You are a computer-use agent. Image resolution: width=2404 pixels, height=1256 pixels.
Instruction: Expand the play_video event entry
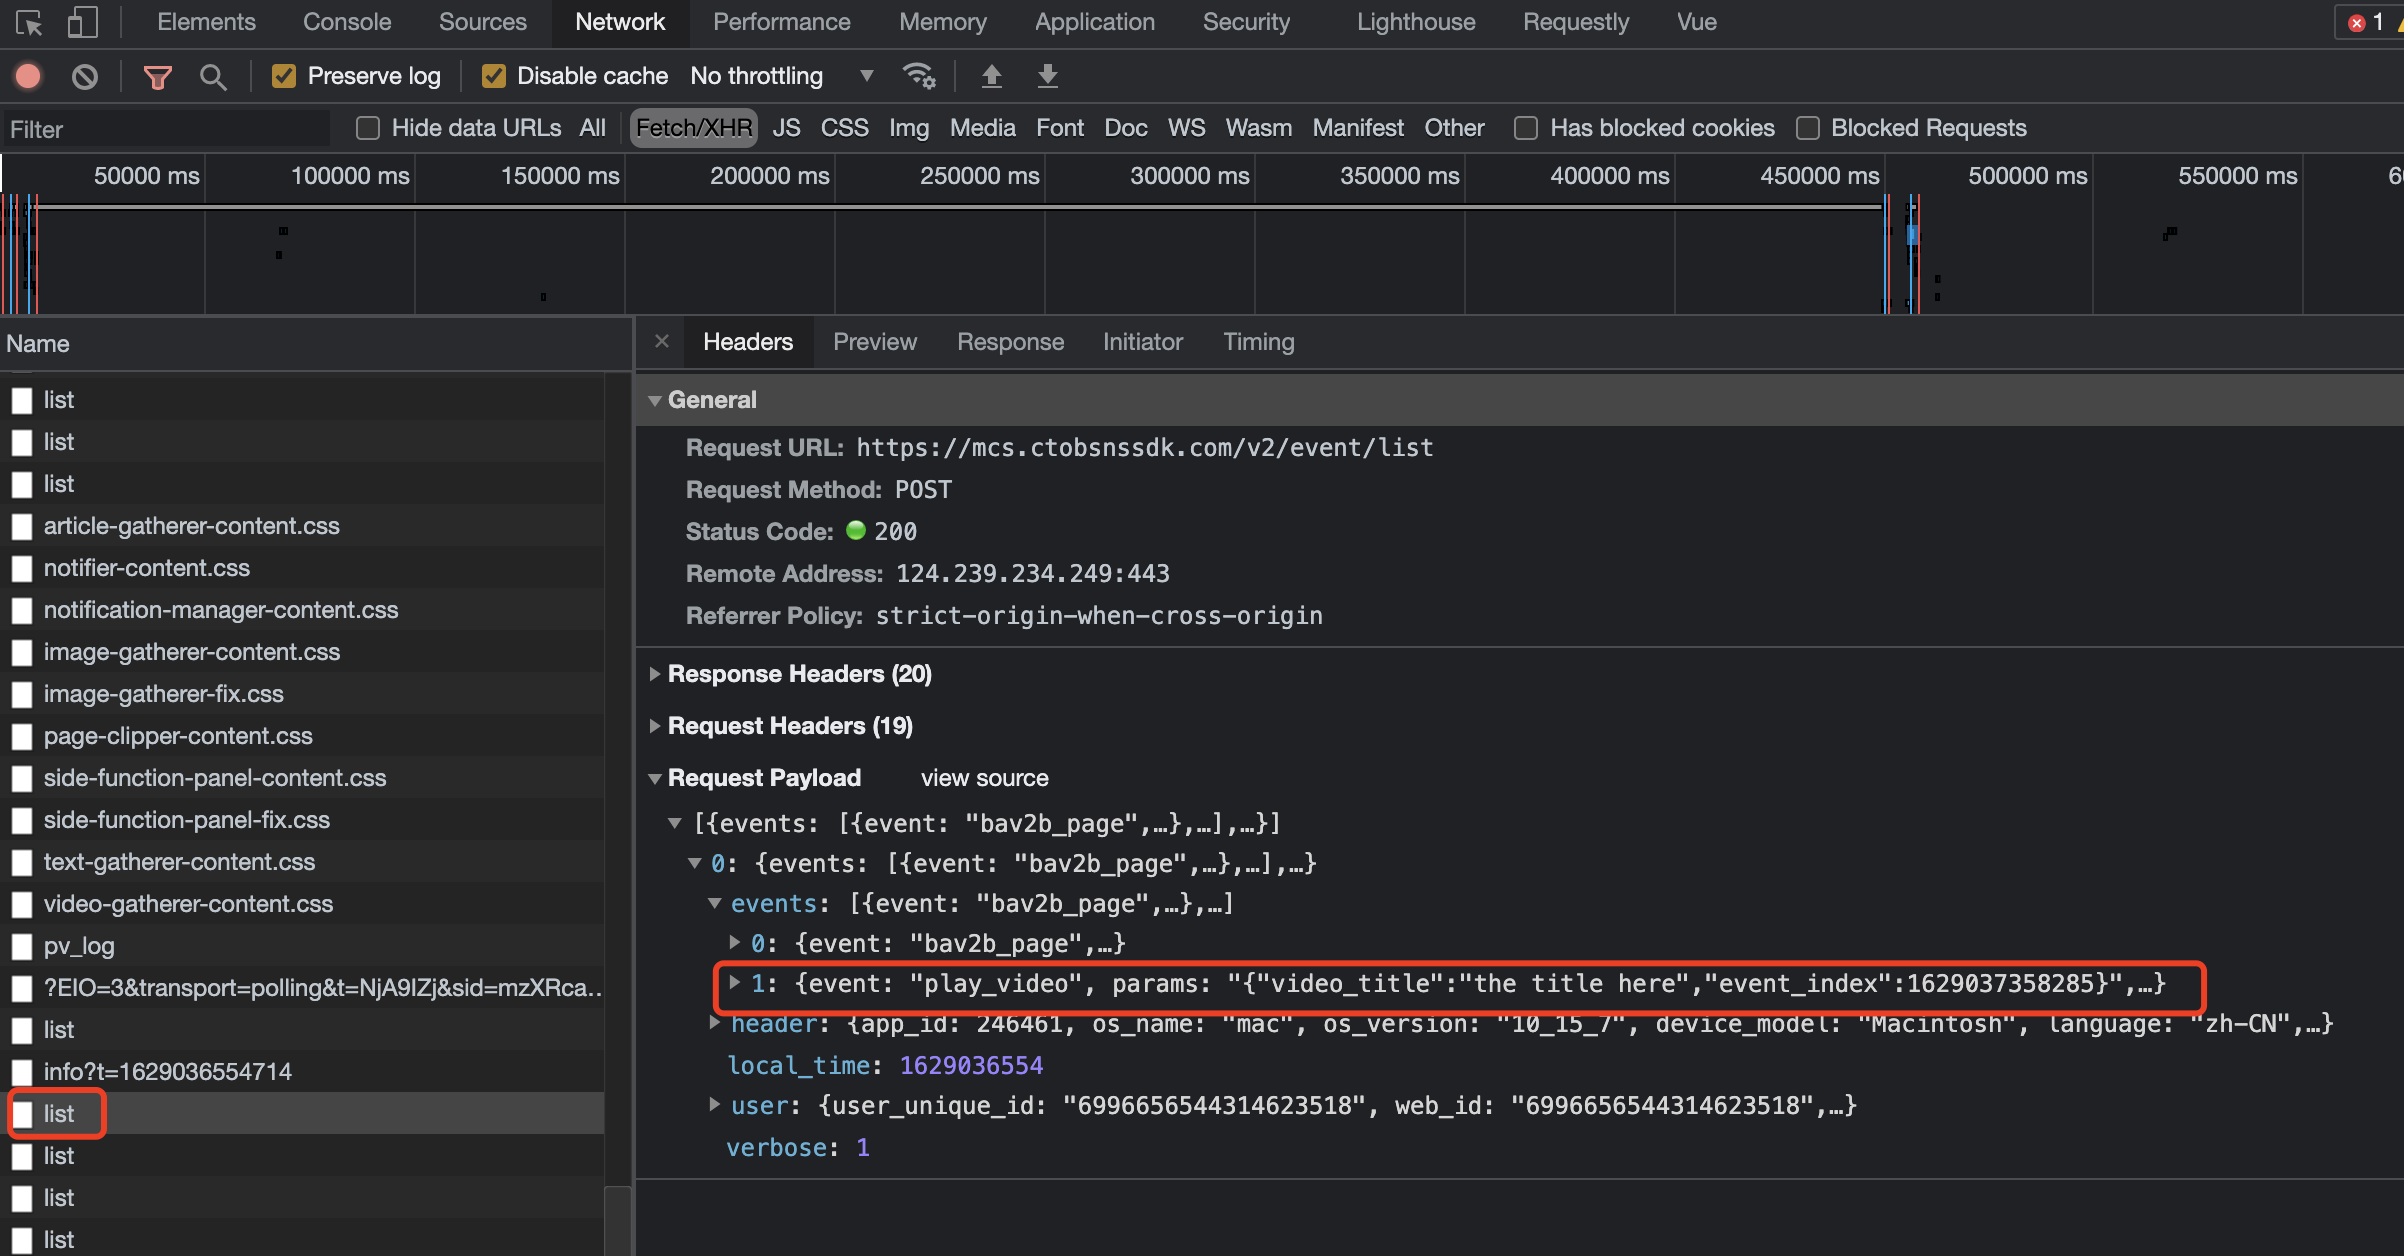point(735,983)
